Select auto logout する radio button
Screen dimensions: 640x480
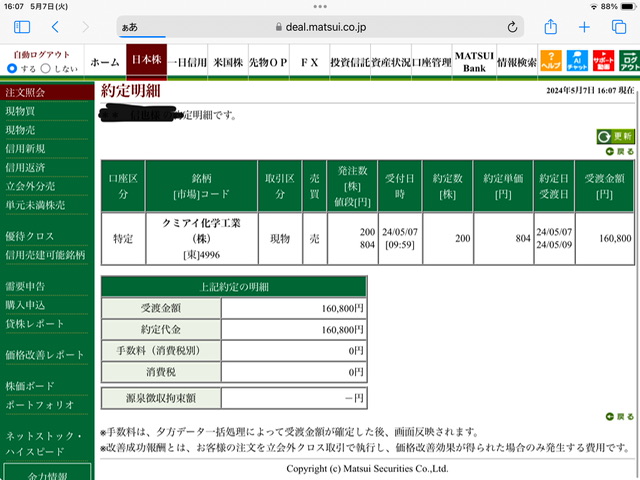pyautogui.click(x=12, y=69)
